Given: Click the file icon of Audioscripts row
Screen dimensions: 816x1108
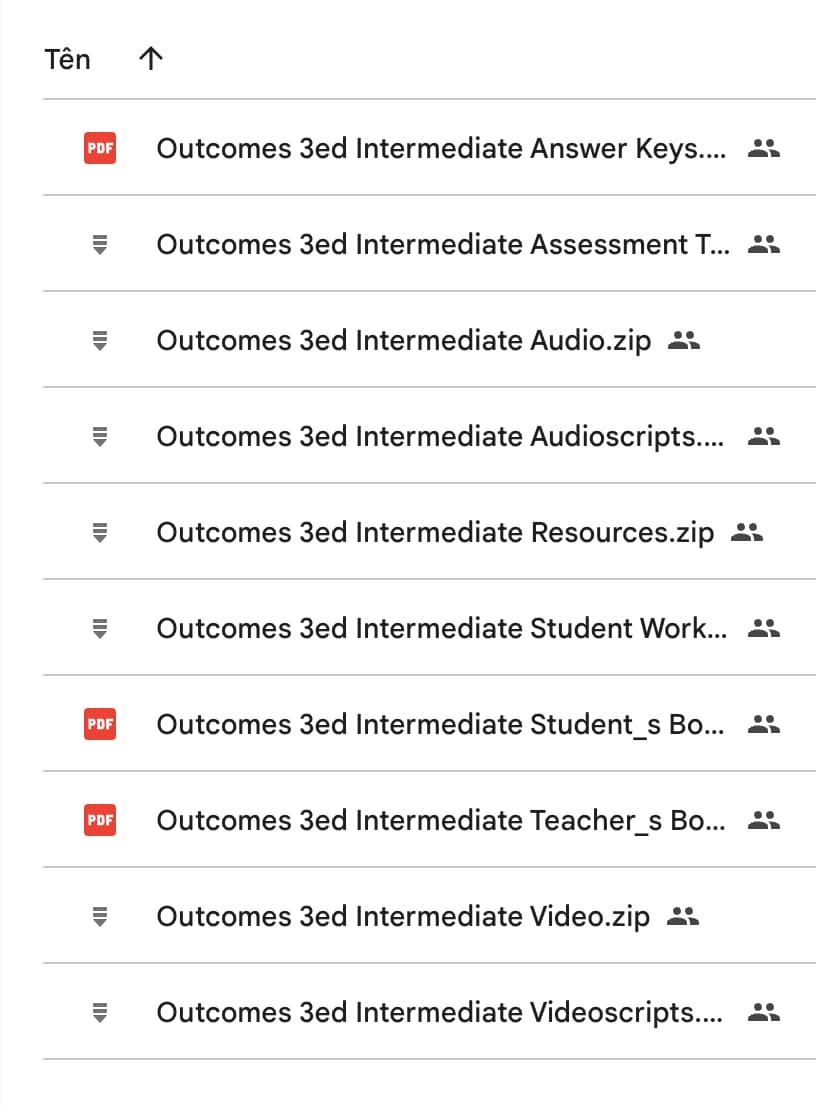Looking at the screenshot, I should coord(100,437).
